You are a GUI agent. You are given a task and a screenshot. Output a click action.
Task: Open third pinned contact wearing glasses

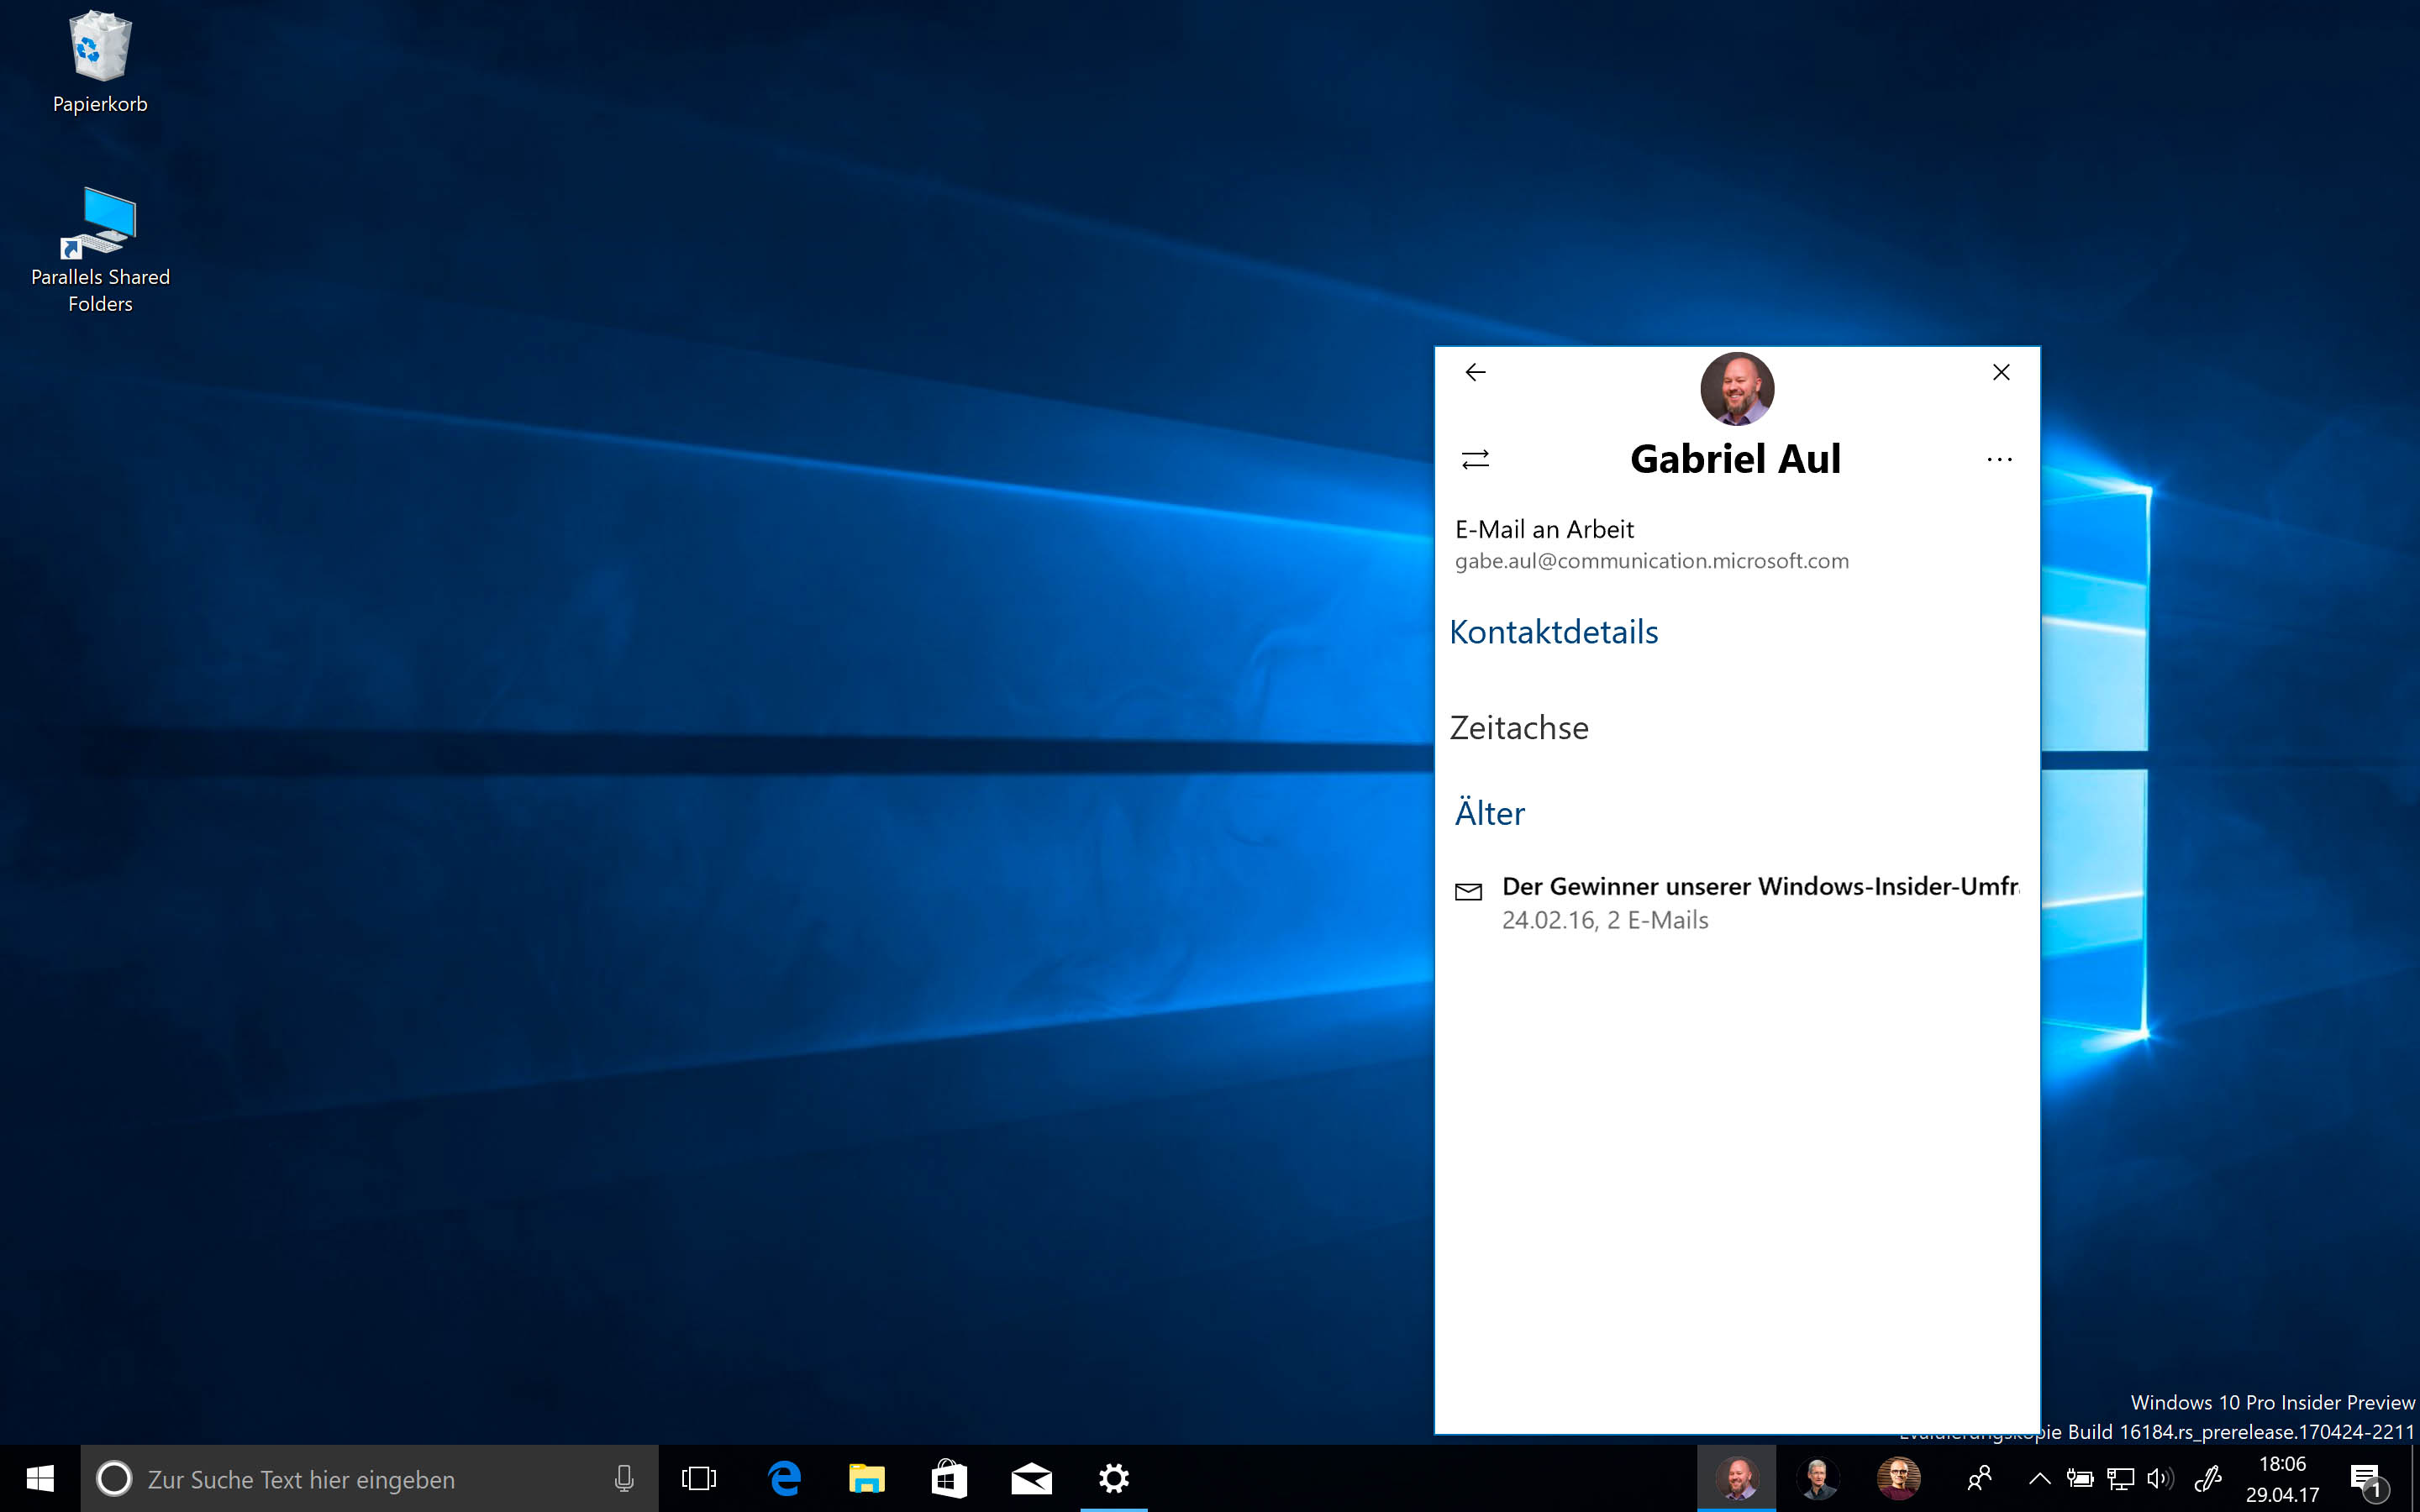pyautogui.click(x=1898, y=1478)
